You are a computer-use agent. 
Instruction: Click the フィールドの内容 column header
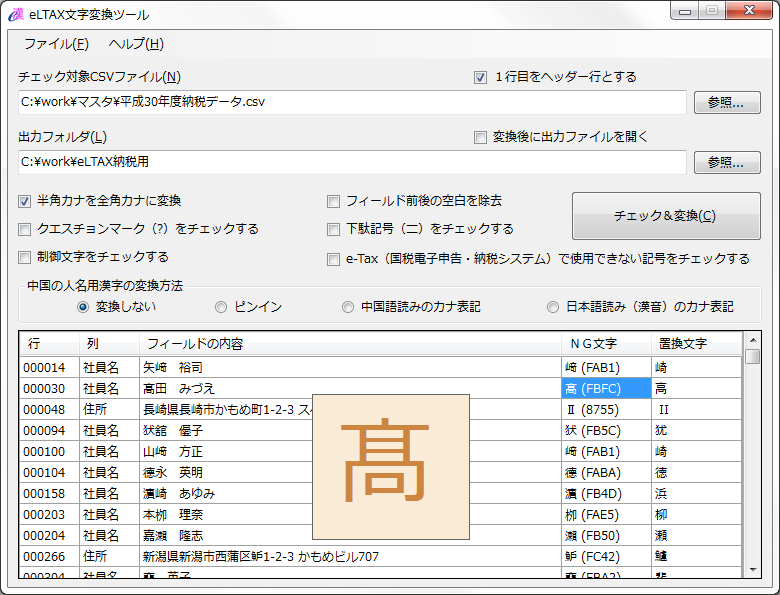[x=350, y=343]
